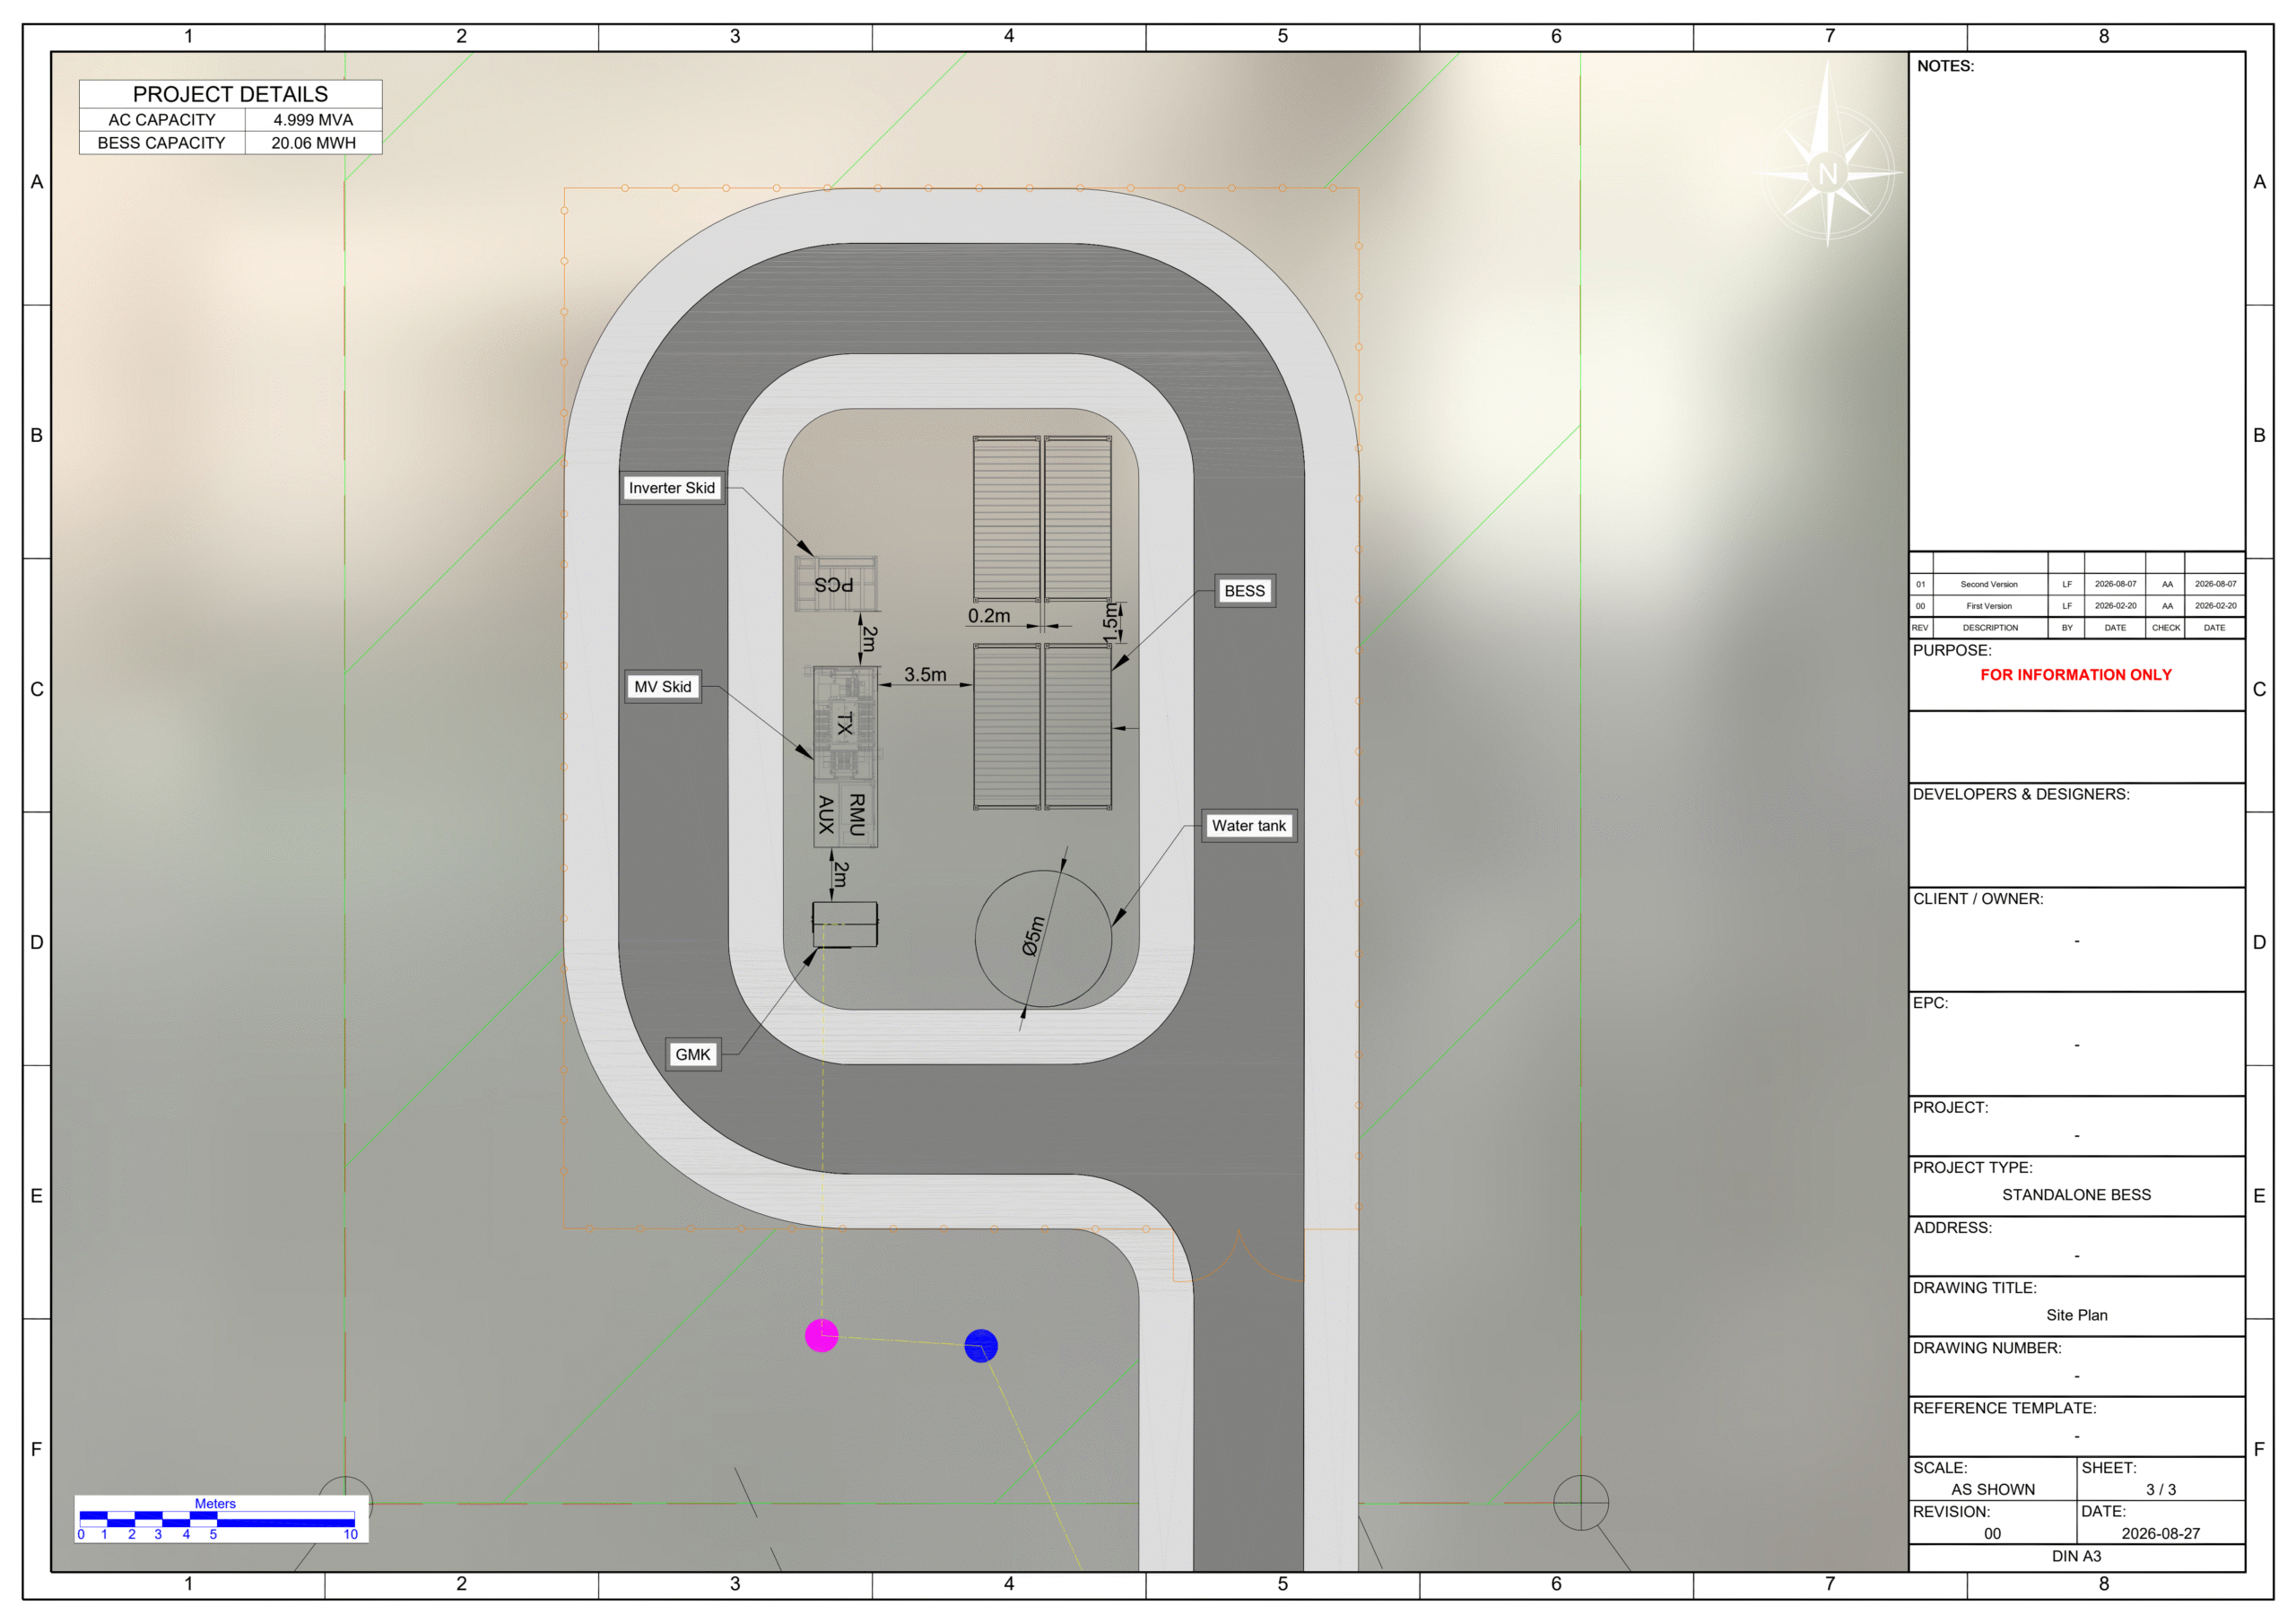Select the TX transformer block

click(x=845, y=723)
